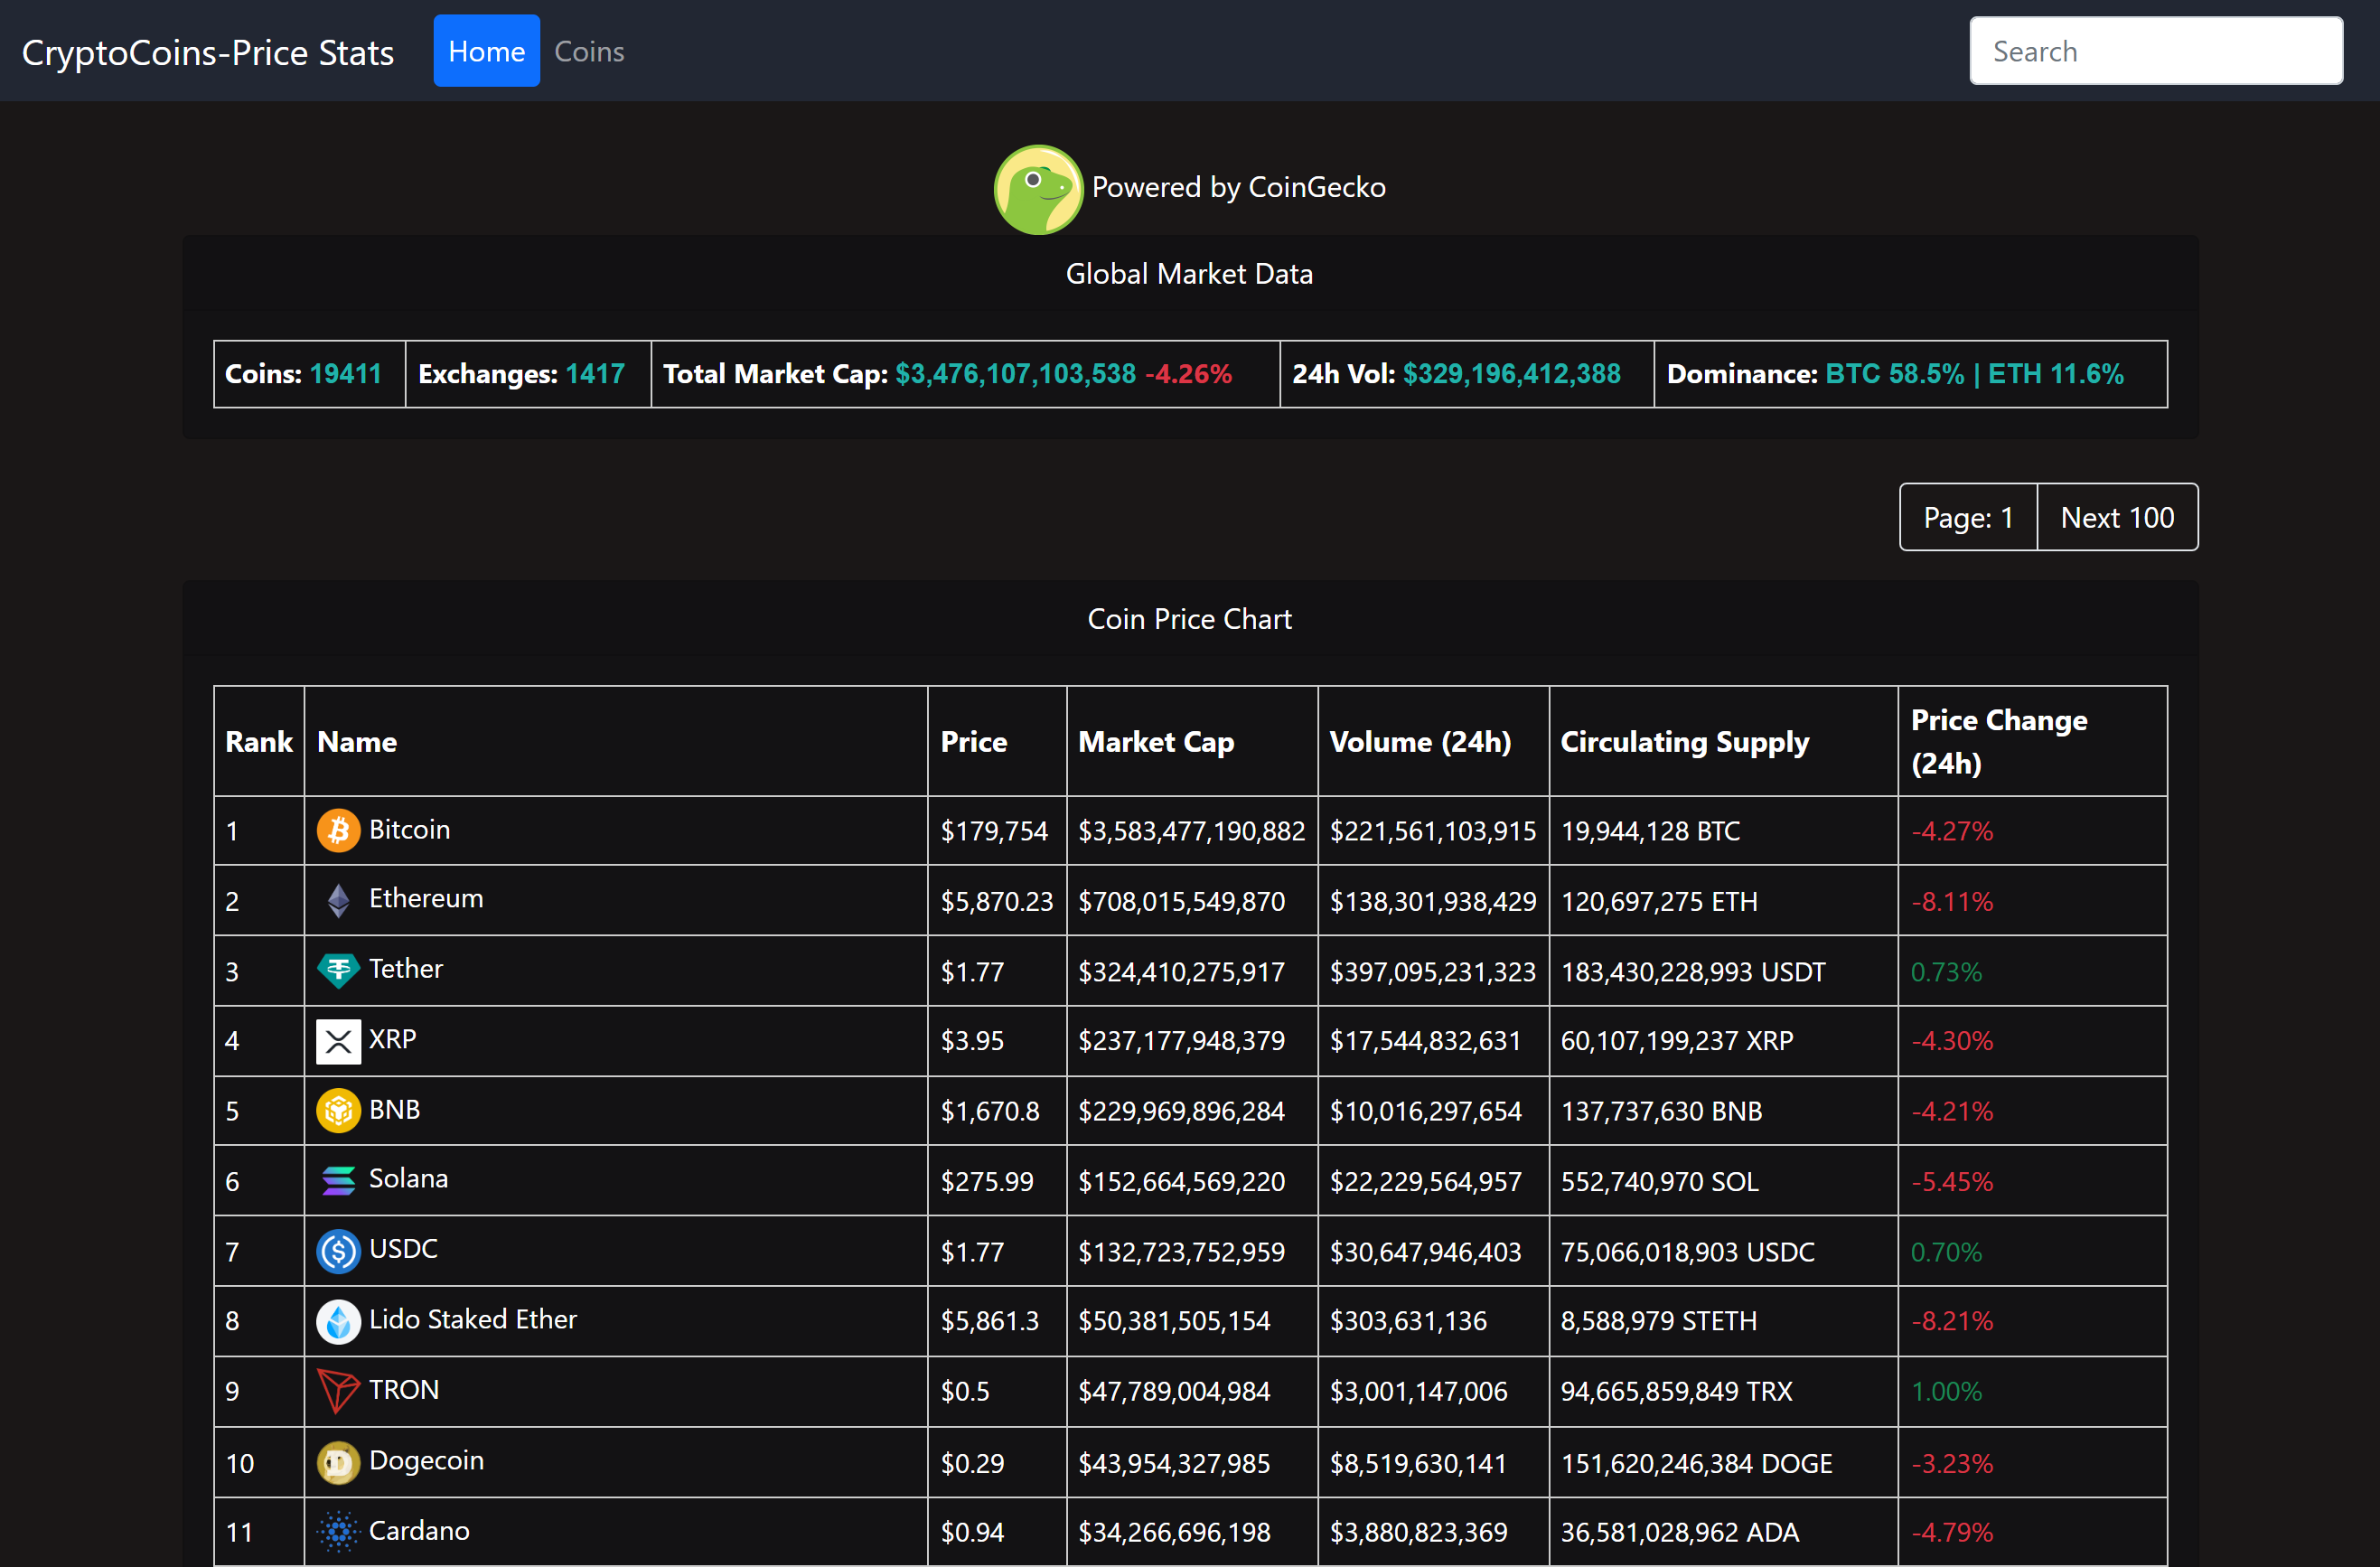Select the Bitcoin name link
The image size is (2380, 1567).
tap(409, 829)
